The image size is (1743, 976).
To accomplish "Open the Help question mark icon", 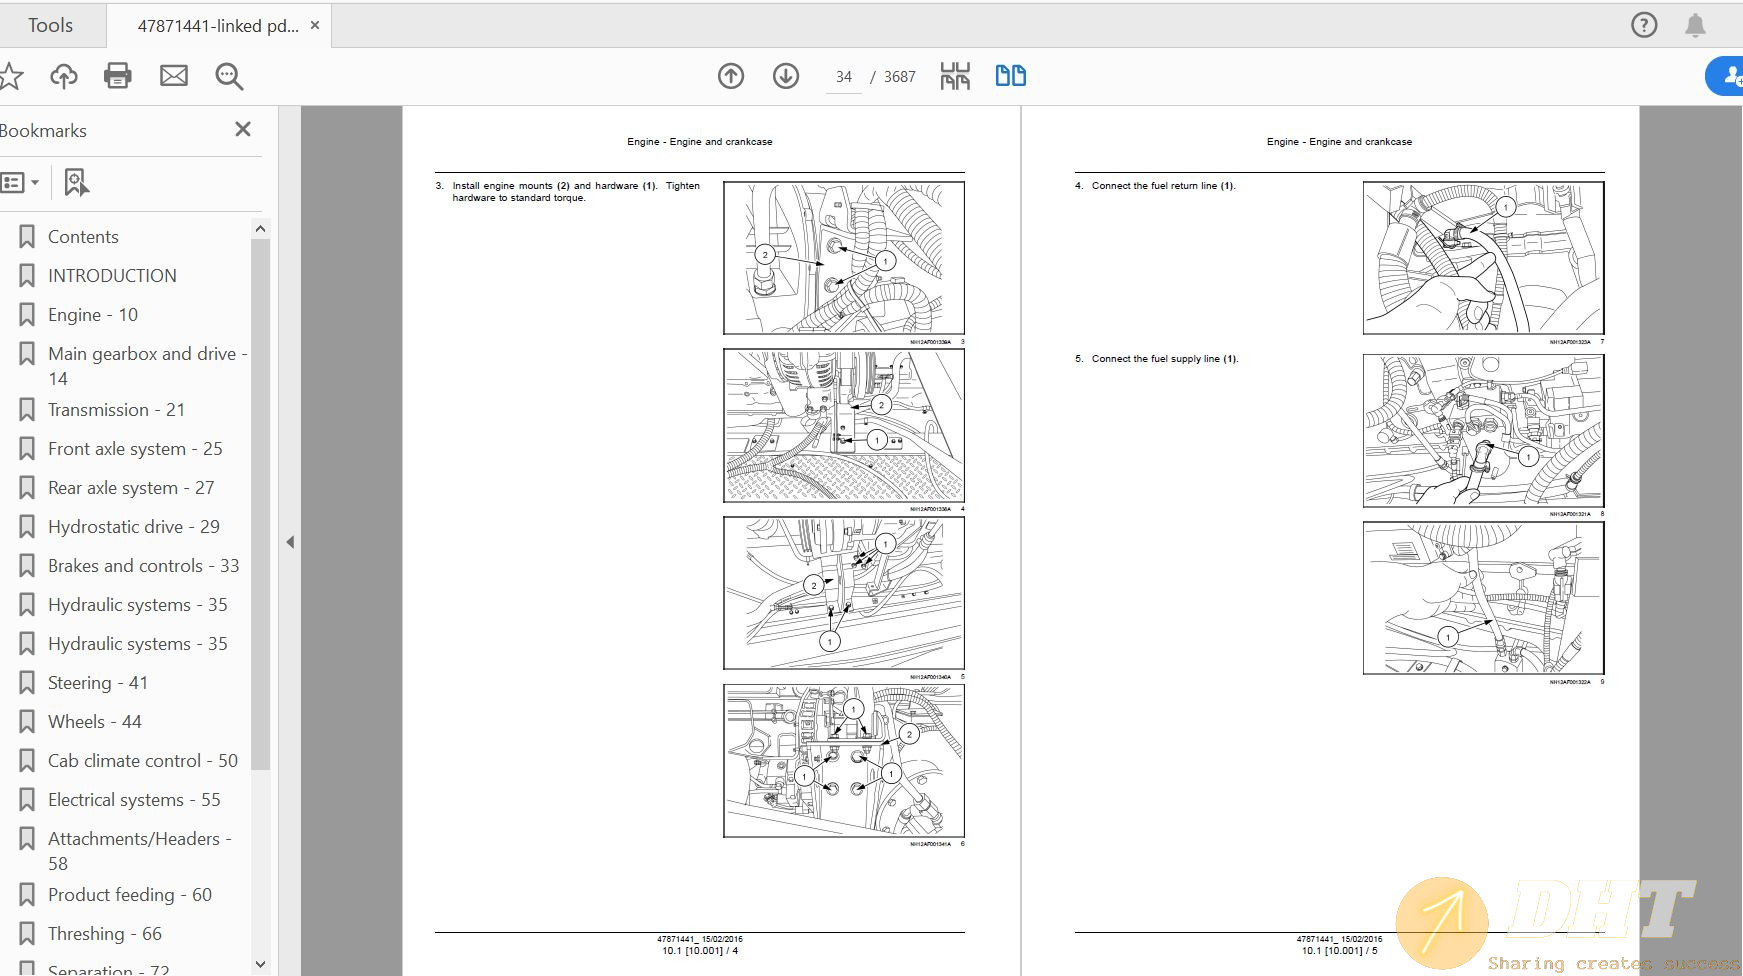I will 1644,25.
